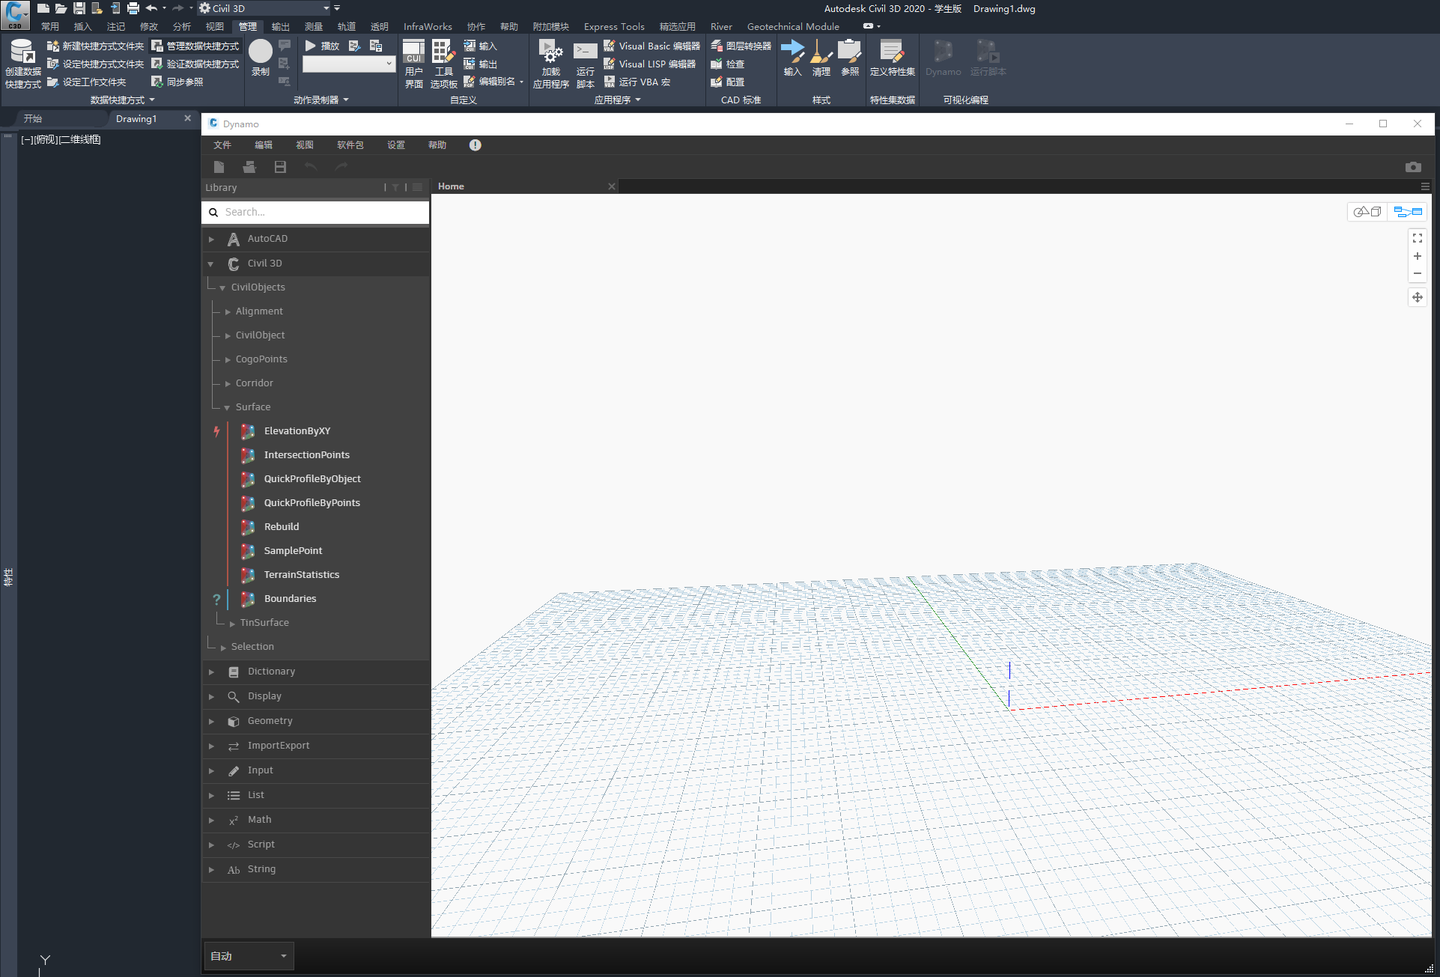Open Dynamo 软件包 menu
The width and height of the screenshot is (1440, 977).
[350, 145]
